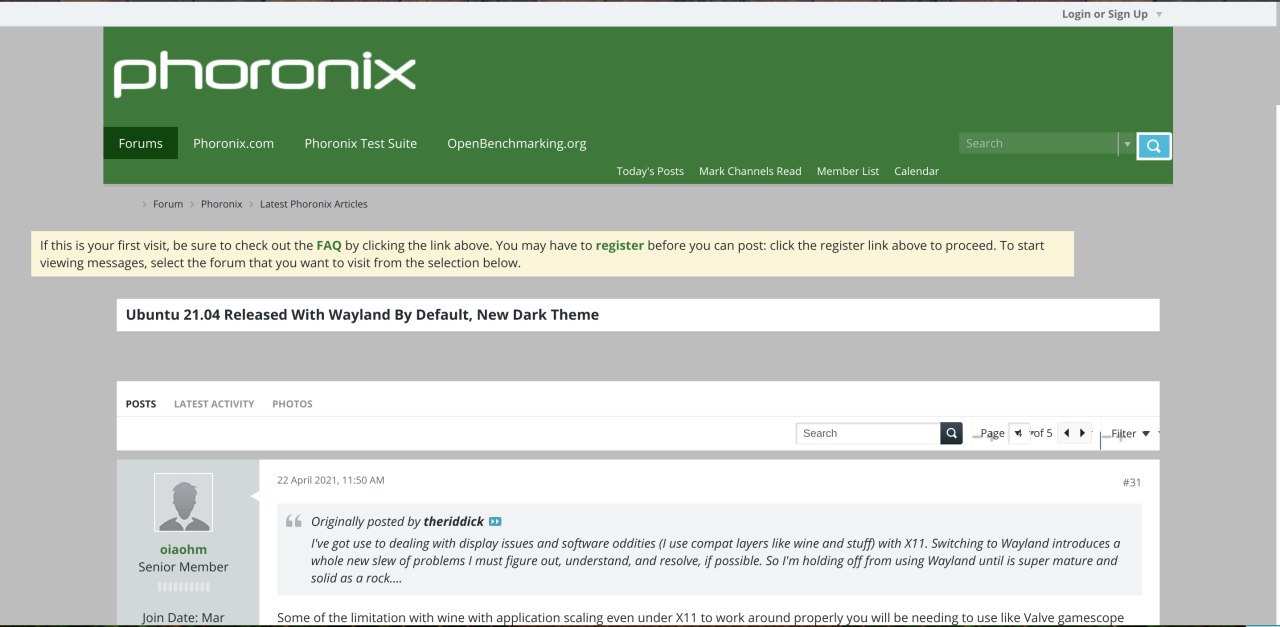Switch to the Latest Activity tab
Image resolution: width=1280 pixels, height=627 pixels.
214,404
